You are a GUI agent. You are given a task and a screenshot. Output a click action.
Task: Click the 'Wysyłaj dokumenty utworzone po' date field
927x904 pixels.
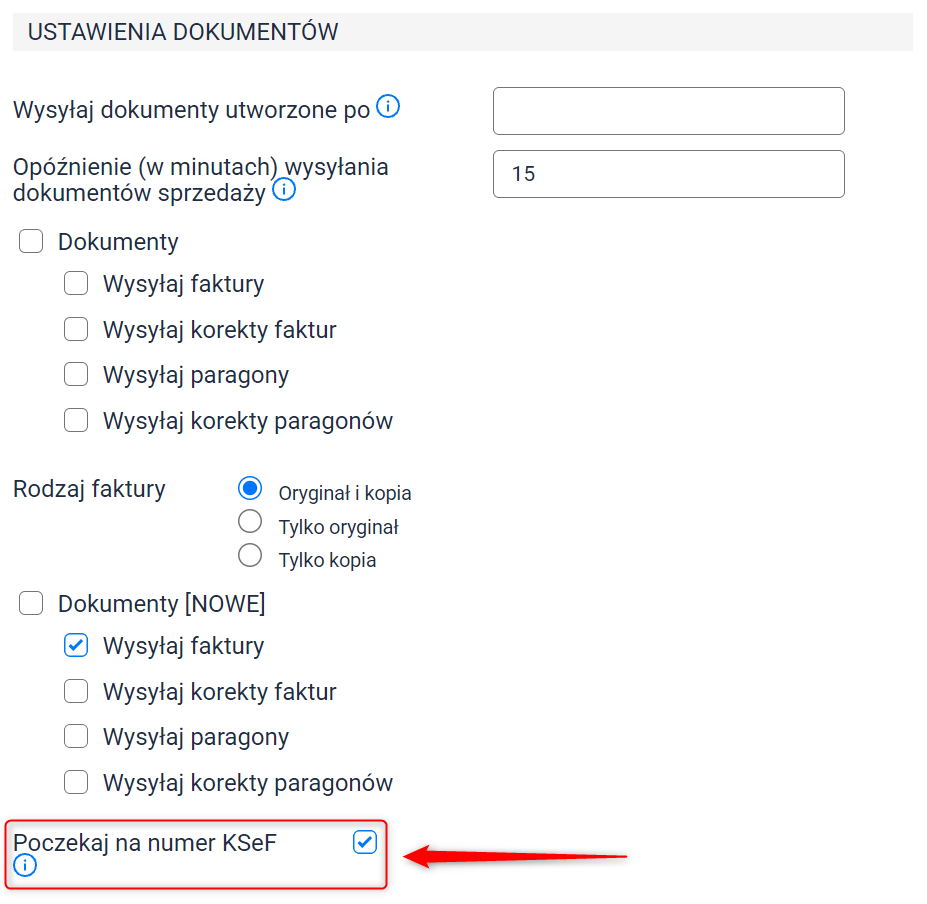[669, 111]
